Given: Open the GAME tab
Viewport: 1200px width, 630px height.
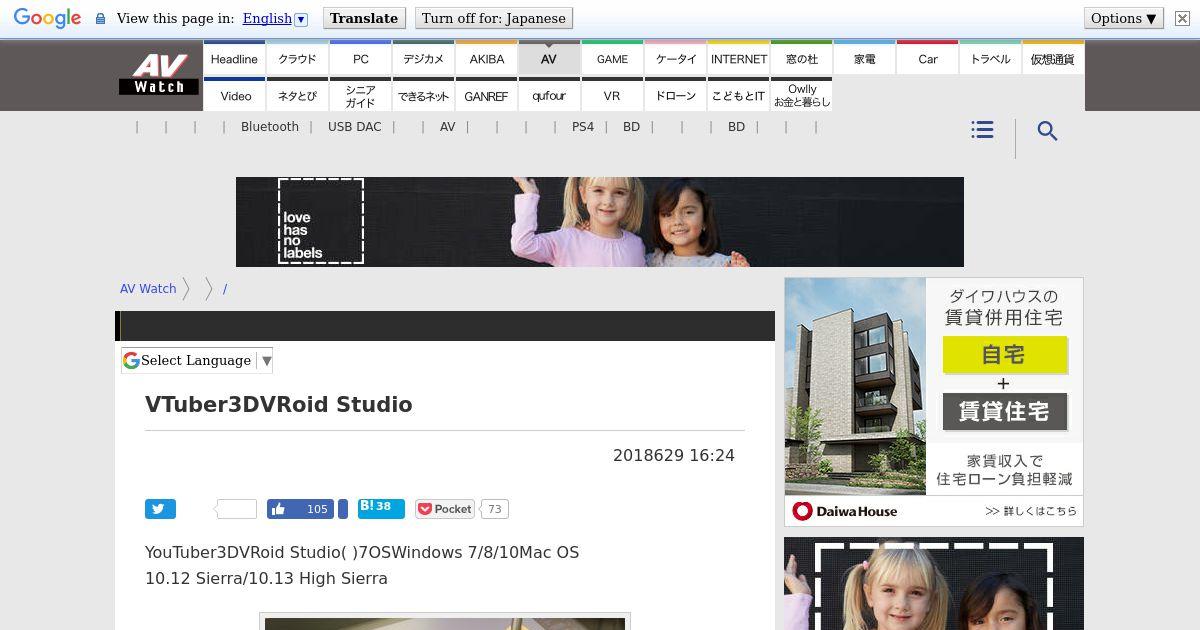Looking at the screenshot, I should (612, 58).
